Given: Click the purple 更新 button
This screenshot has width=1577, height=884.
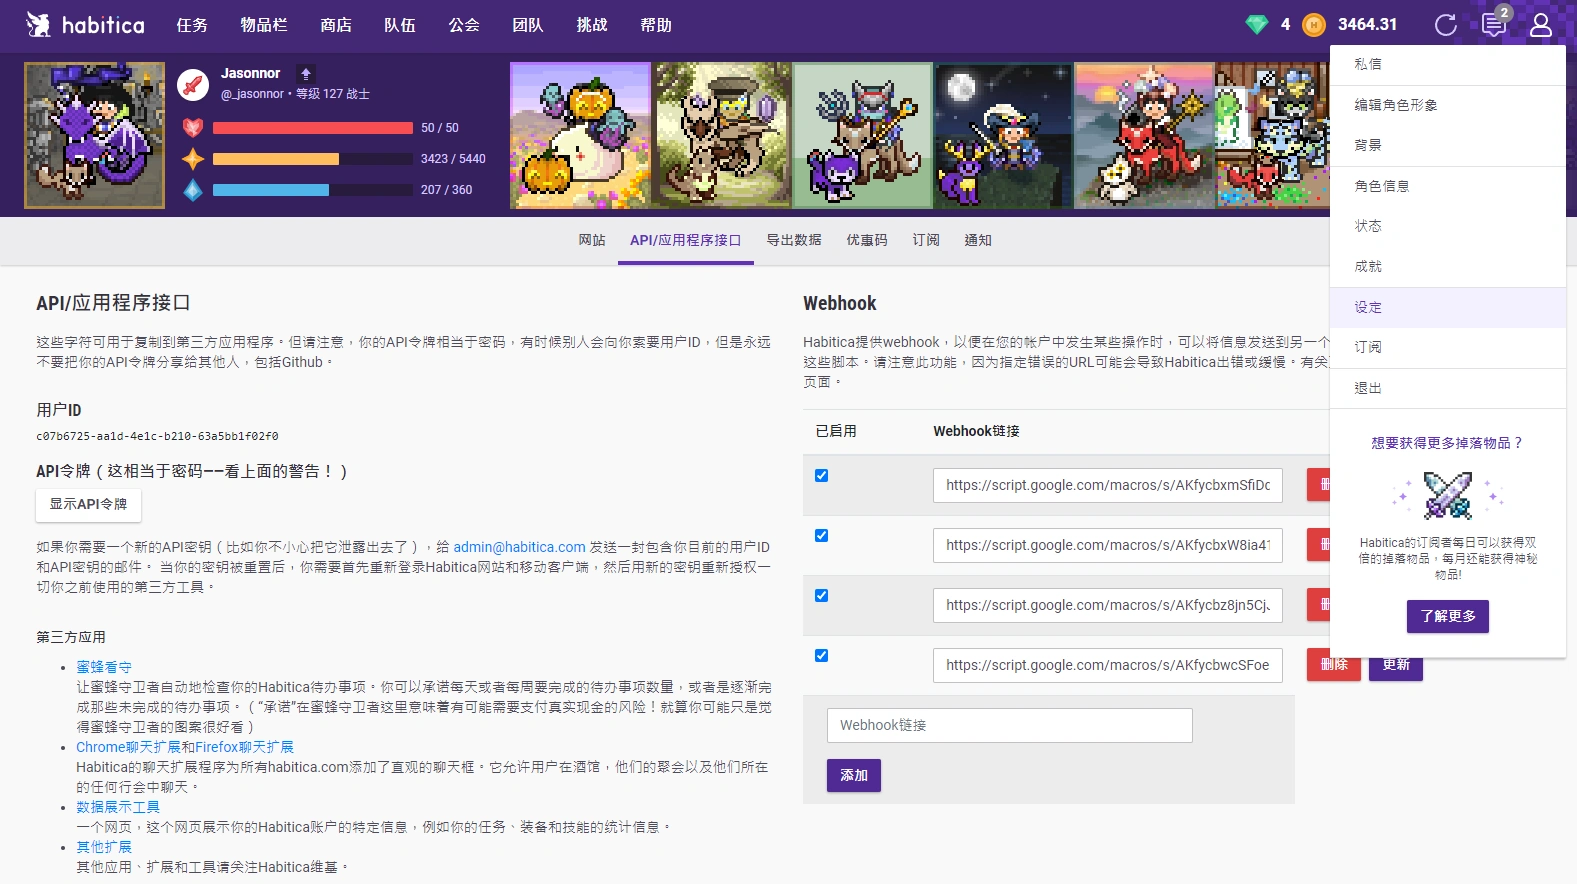Looking at the screenshot, I should click(1396, 668).
